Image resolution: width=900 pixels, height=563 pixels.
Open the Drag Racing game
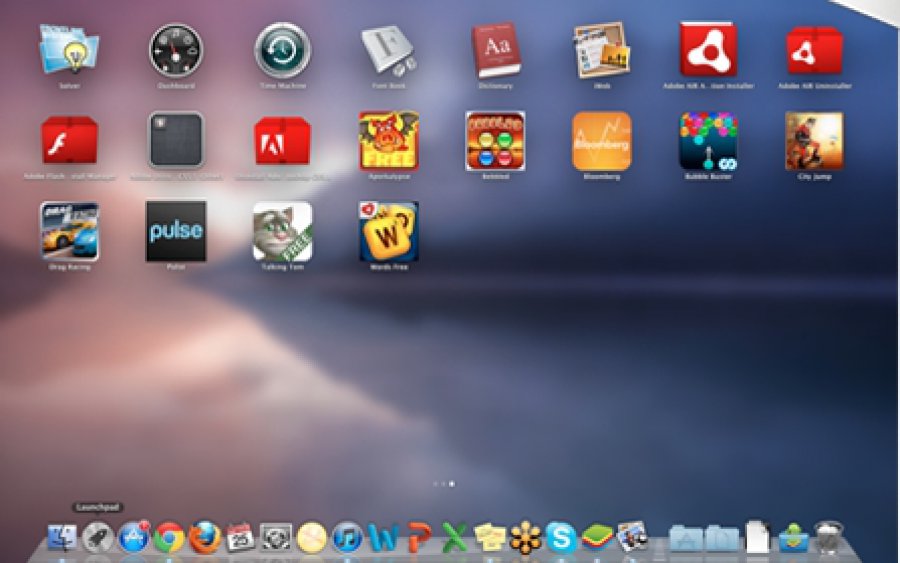(69, 231)
